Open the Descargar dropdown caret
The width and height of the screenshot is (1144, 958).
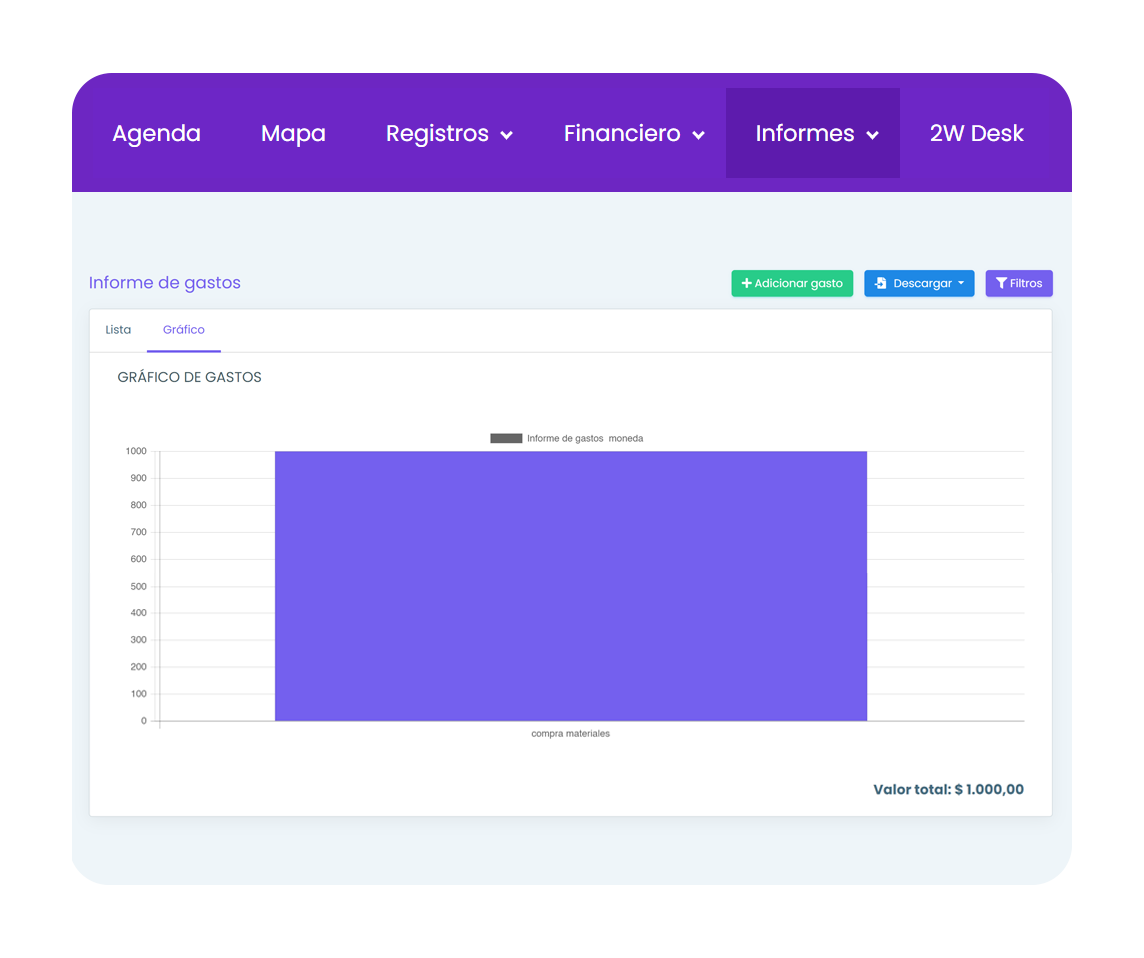click(961, 283)
